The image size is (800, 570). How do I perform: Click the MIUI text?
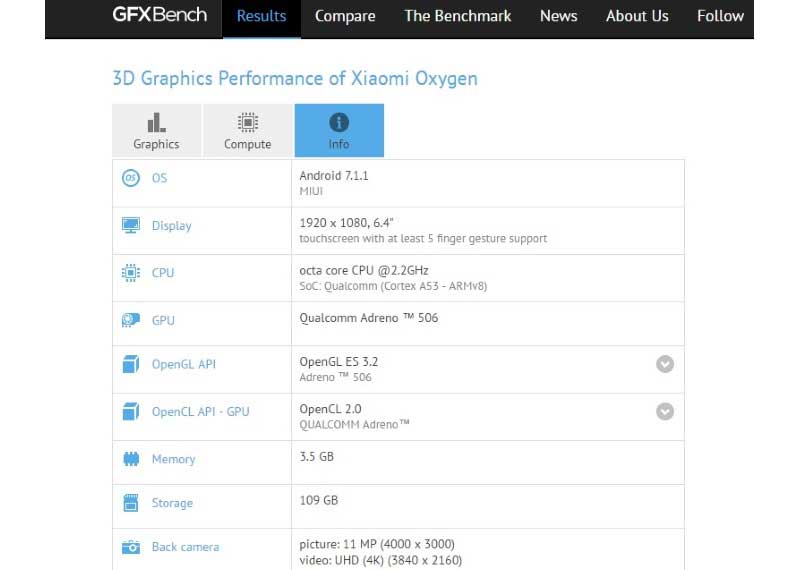[311, 191]
